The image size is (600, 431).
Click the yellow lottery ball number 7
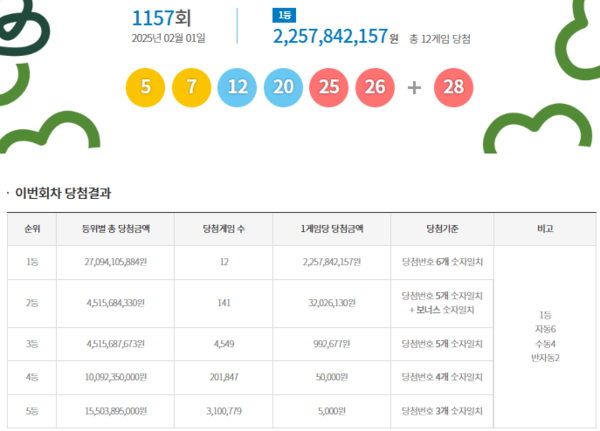pos(191,87)
